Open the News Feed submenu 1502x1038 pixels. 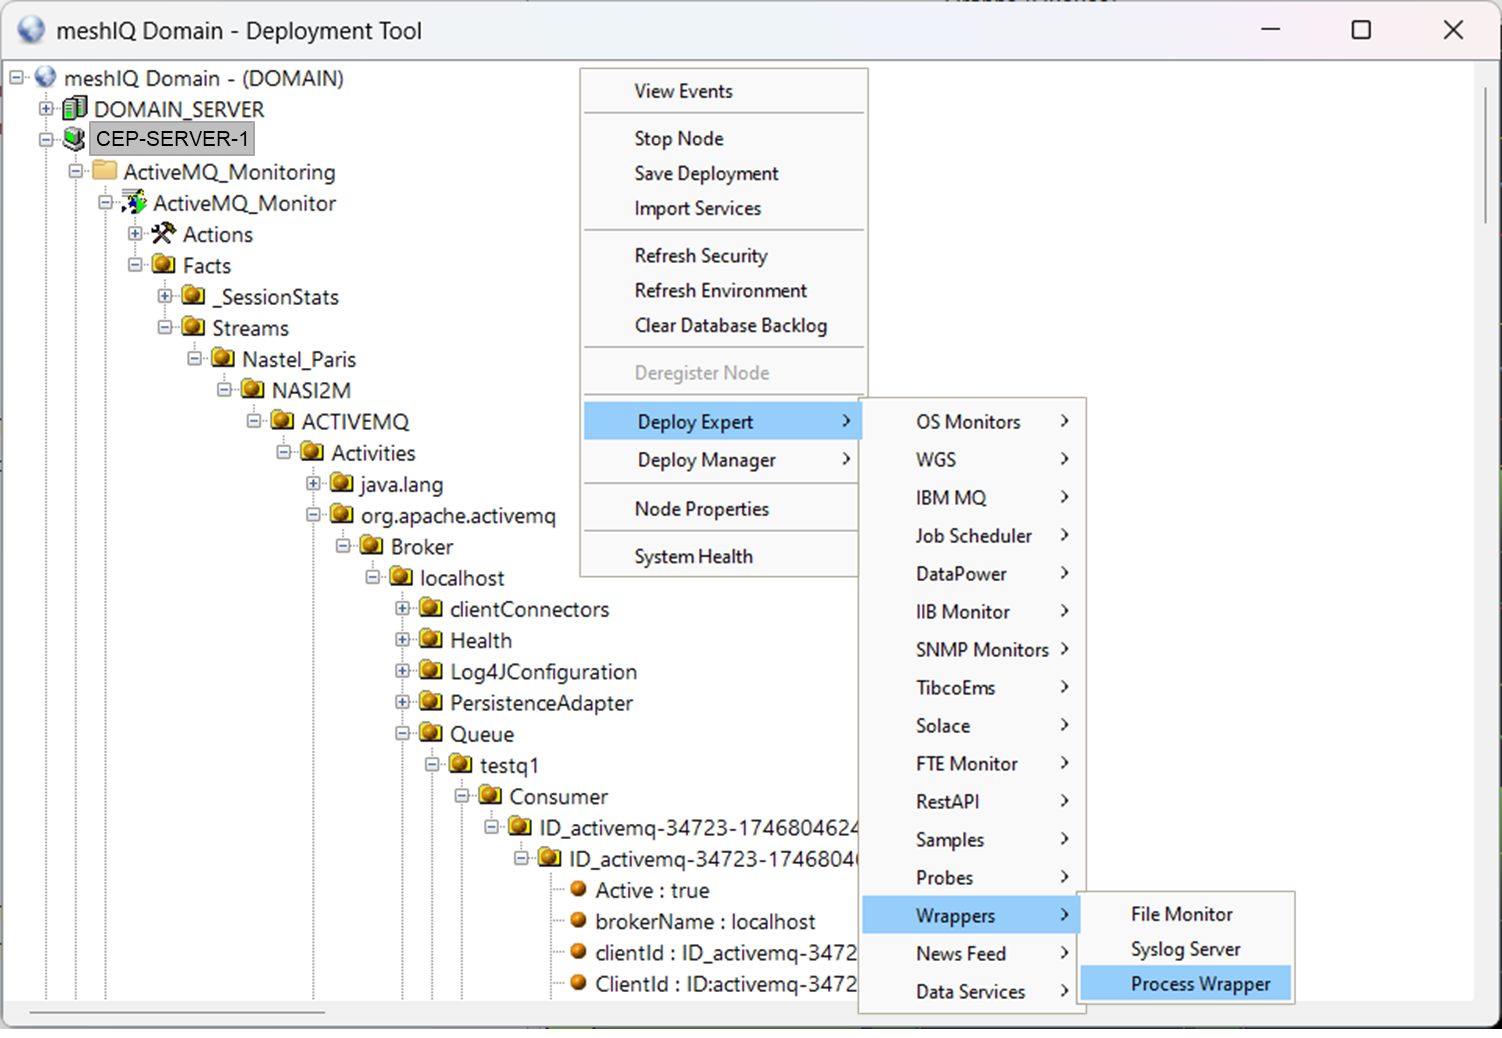(x=972, y=954)
